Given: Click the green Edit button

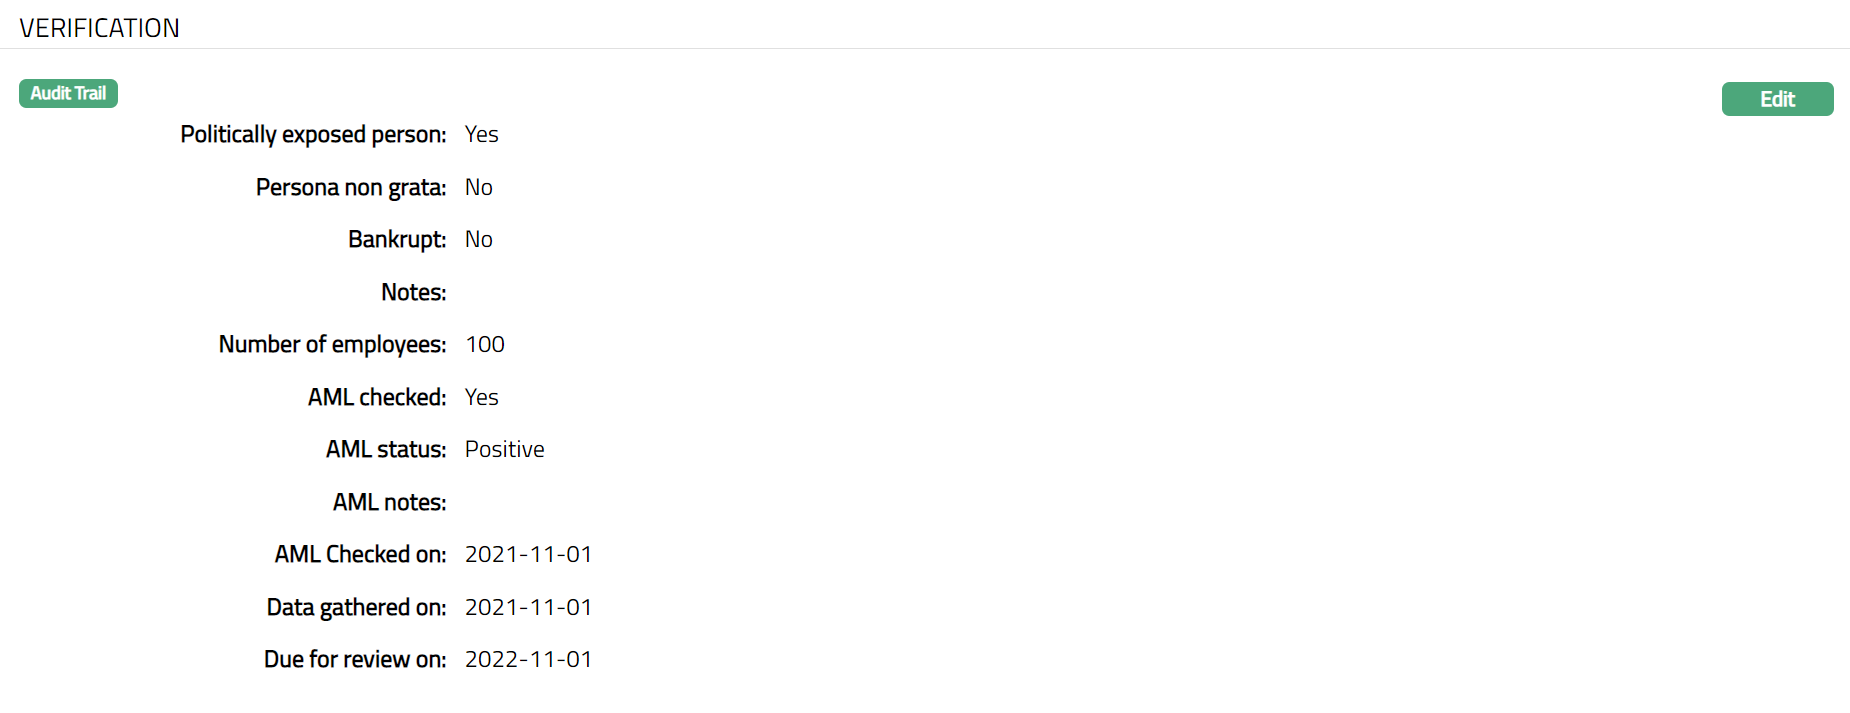Looking at the screenshot, I should [x=1777, y=99].
